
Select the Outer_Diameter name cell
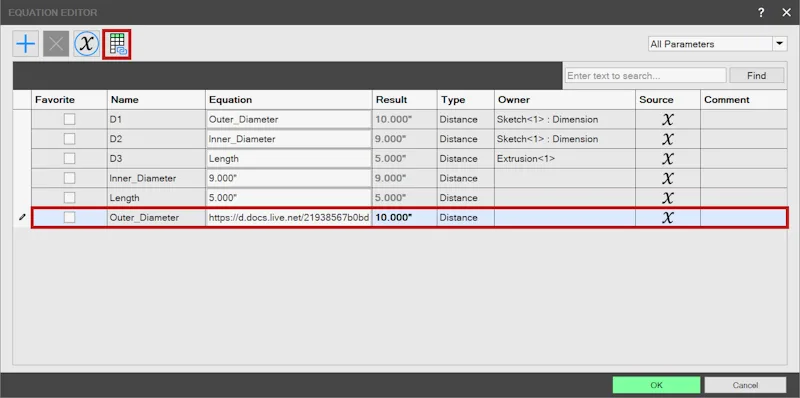click(157, 217)
